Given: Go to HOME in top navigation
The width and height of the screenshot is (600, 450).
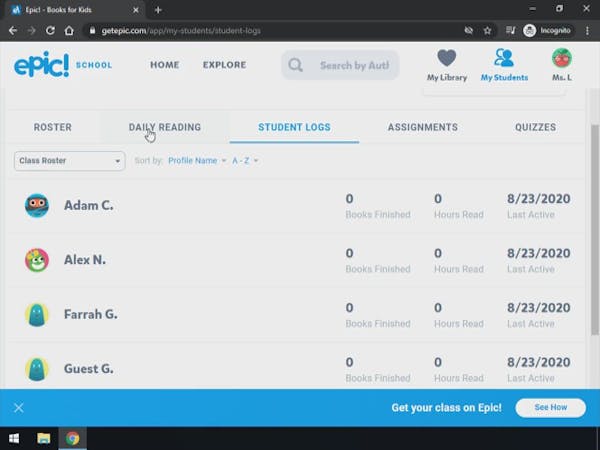Looking at the screenshot, I should pyautogui.click(x=165, y=65).
